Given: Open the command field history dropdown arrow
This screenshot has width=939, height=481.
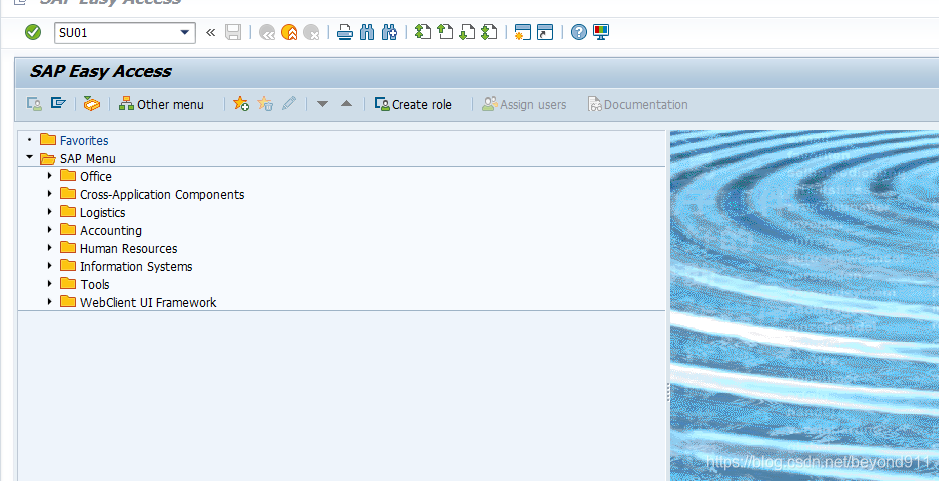Looking at the screenshot, I should (185, 32).
